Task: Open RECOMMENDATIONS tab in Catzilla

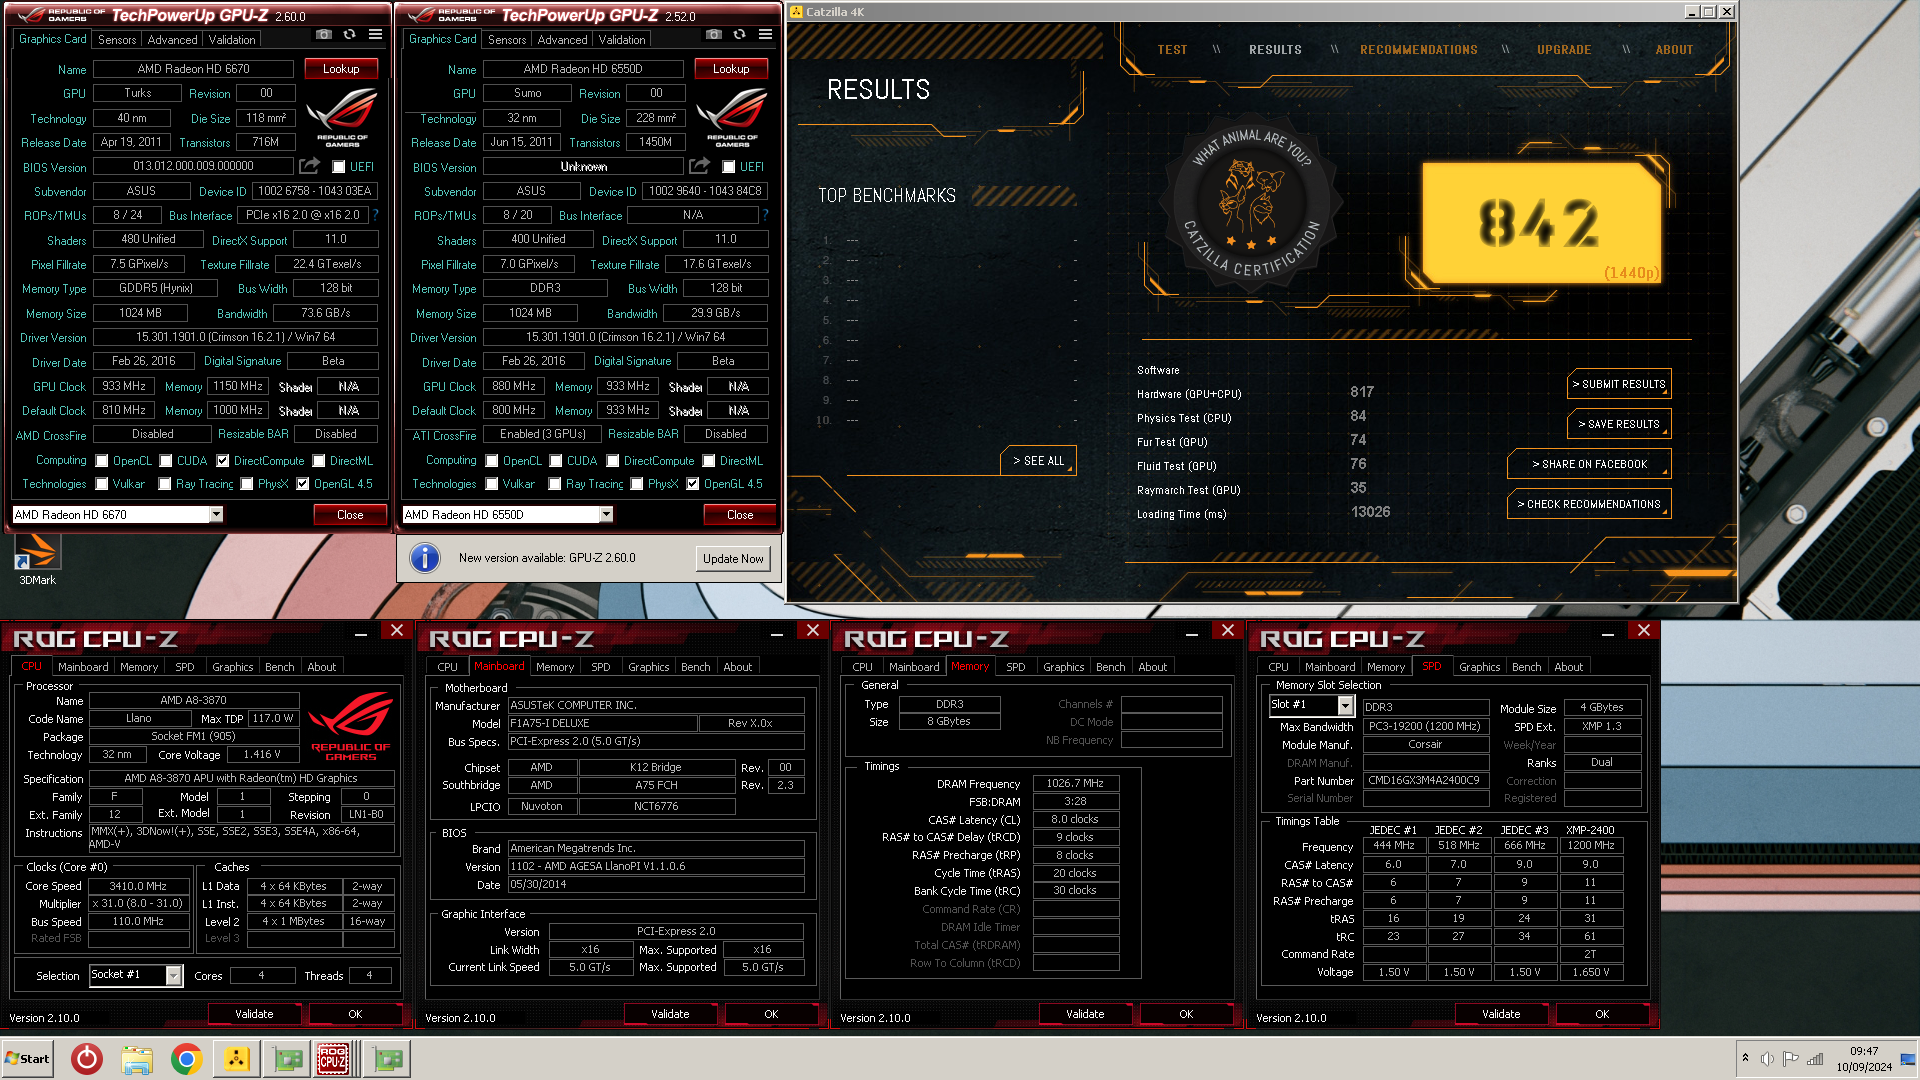Action: pos(1418,49)
